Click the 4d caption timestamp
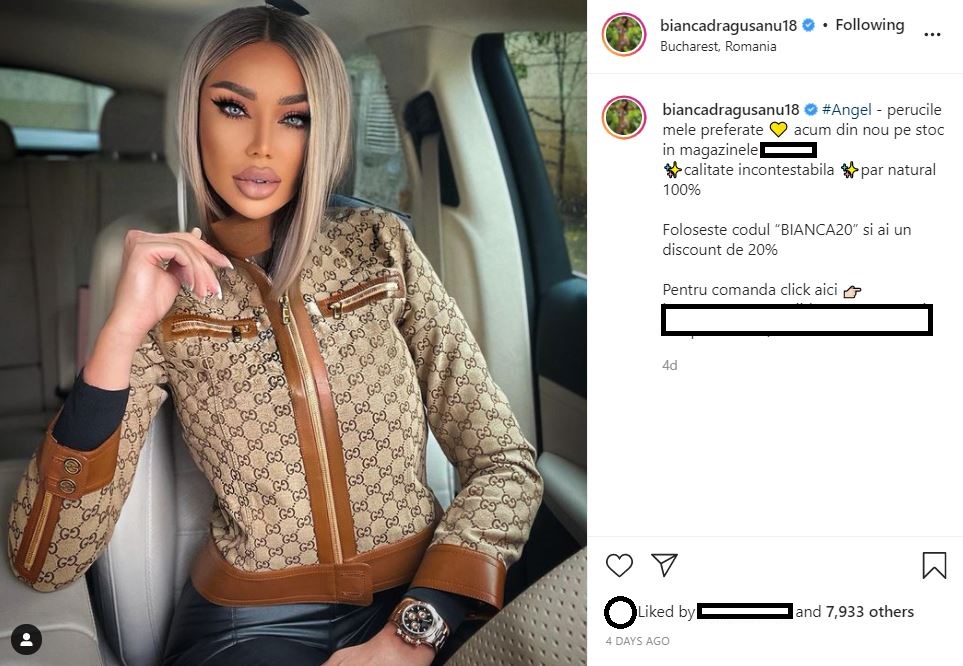Viewport: 963px width, 666px height. point(669,365)
